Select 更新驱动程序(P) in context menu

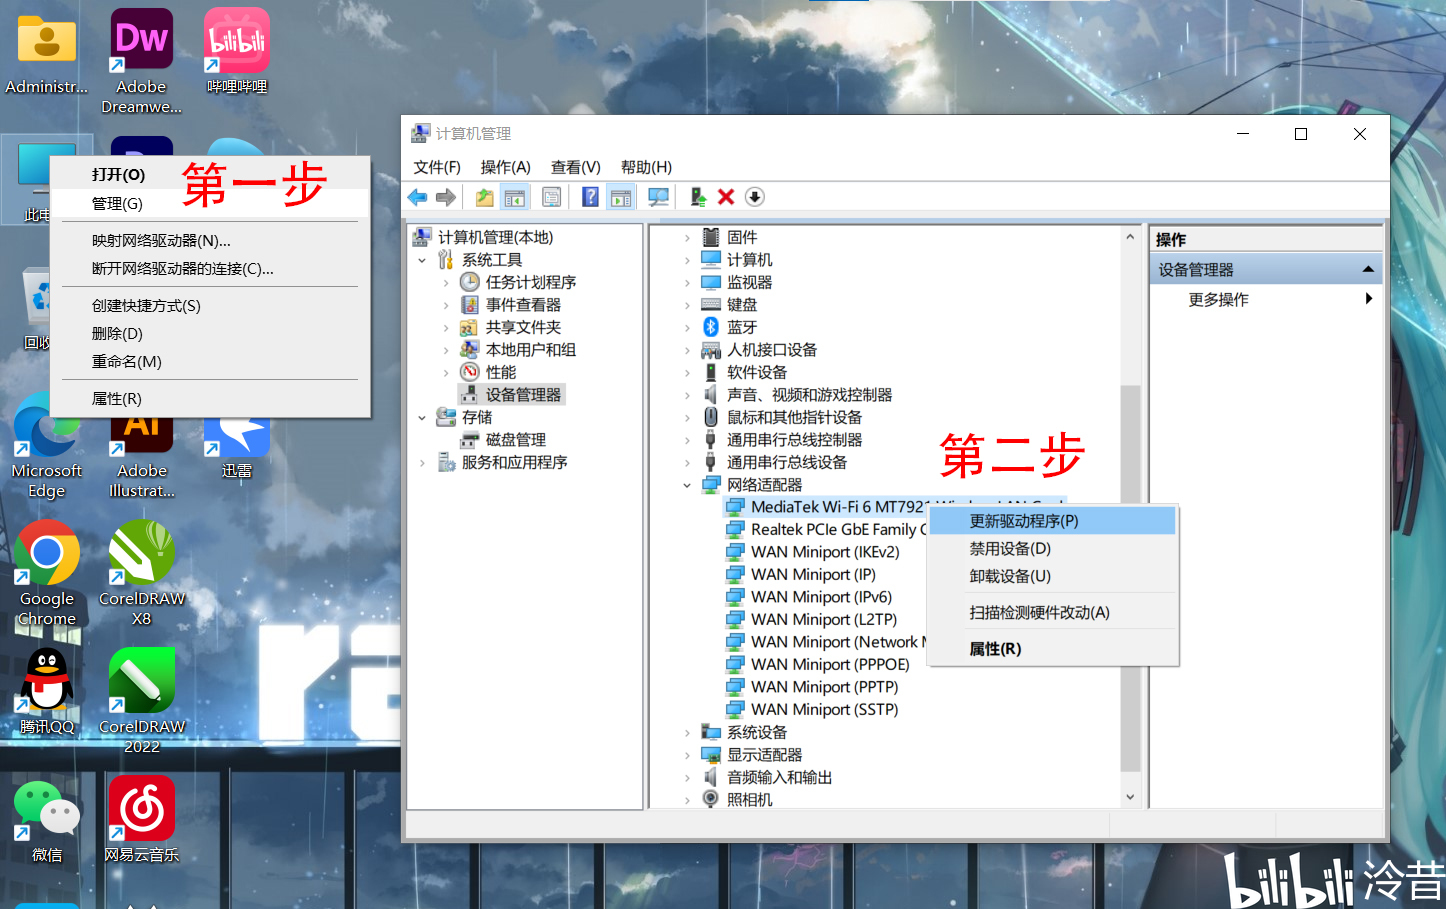[1053, 521]
